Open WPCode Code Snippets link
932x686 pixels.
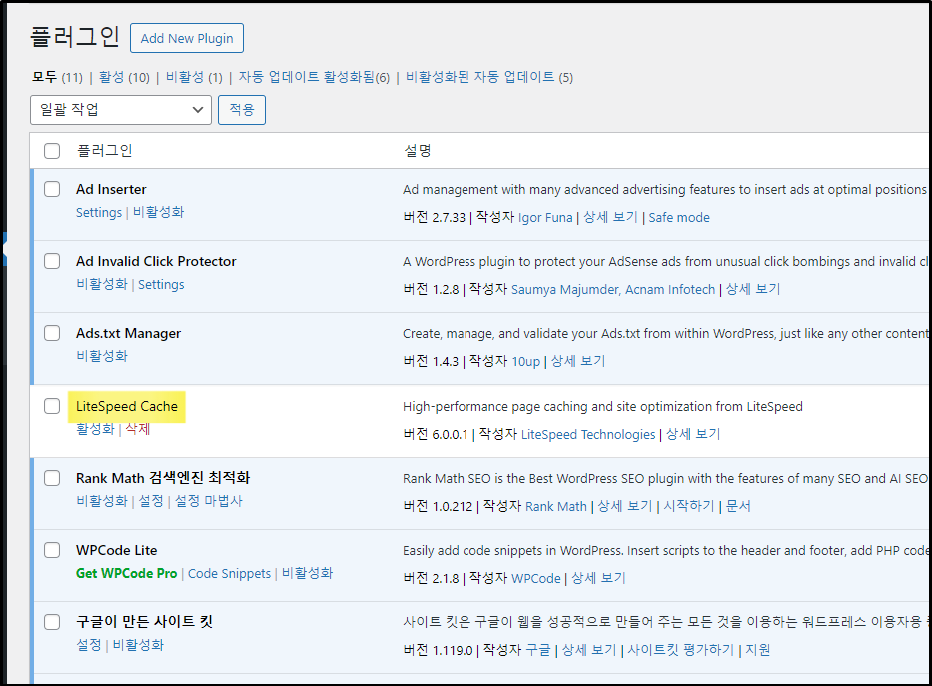click(x=229, y=573)
